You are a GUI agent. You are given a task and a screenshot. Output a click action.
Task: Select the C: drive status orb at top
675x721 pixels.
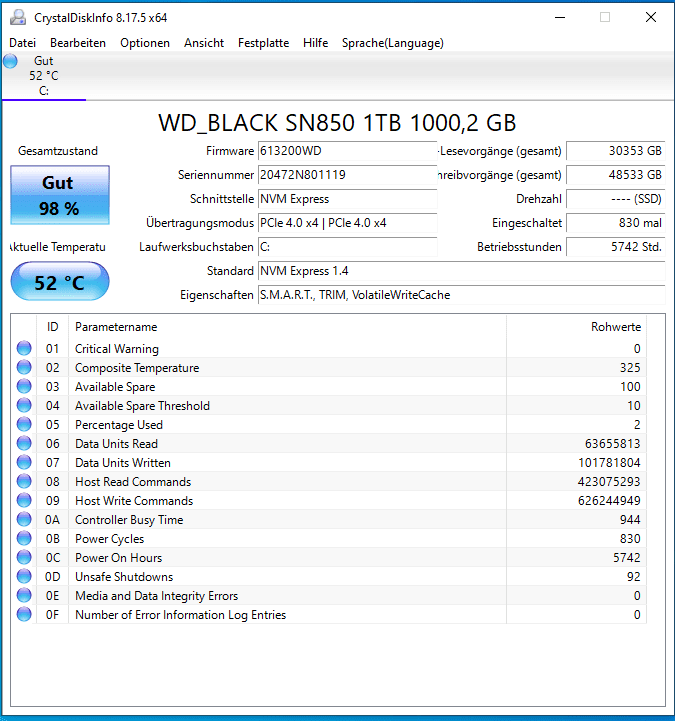10,61
